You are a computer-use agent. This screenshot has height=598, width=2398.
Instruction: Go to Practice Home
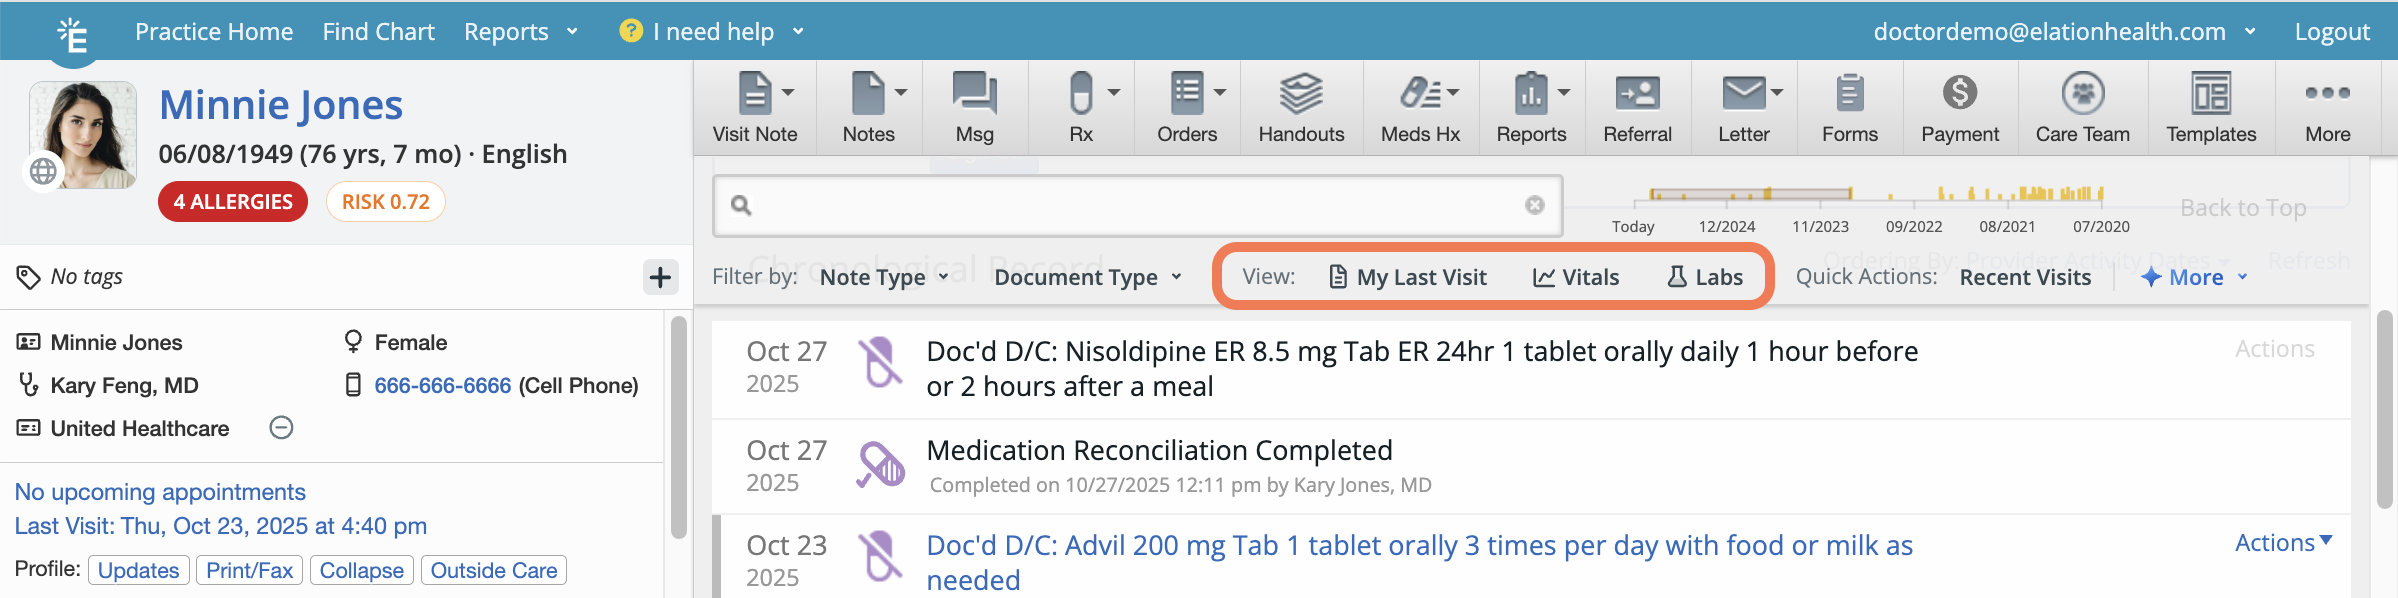[214, 32]
